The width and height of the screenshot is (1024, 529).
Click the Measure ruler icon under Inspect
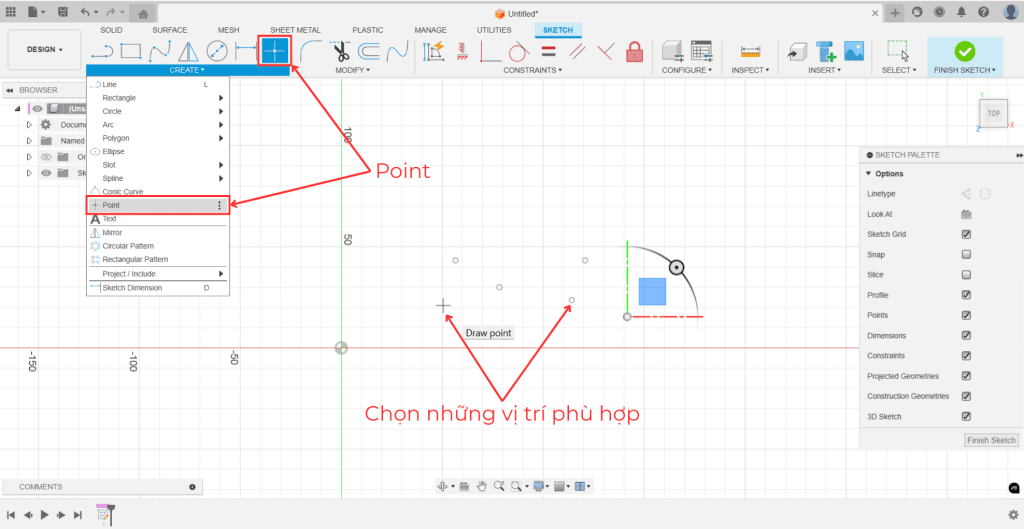tap(750, 50)
